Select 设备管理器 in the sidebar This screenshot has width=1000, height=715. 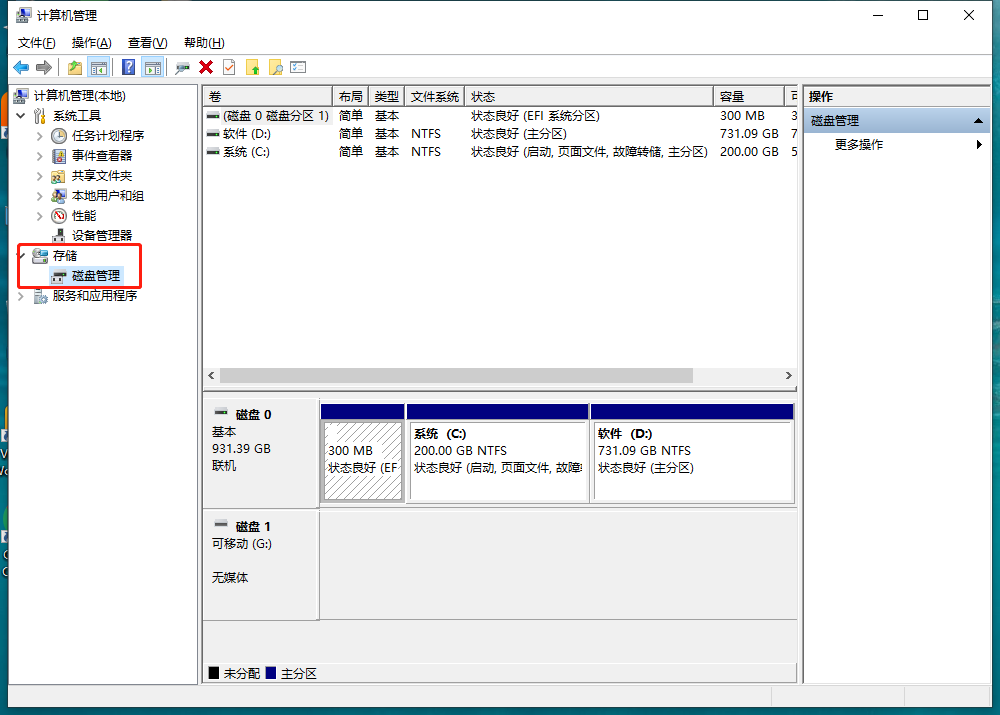point(99,235)
